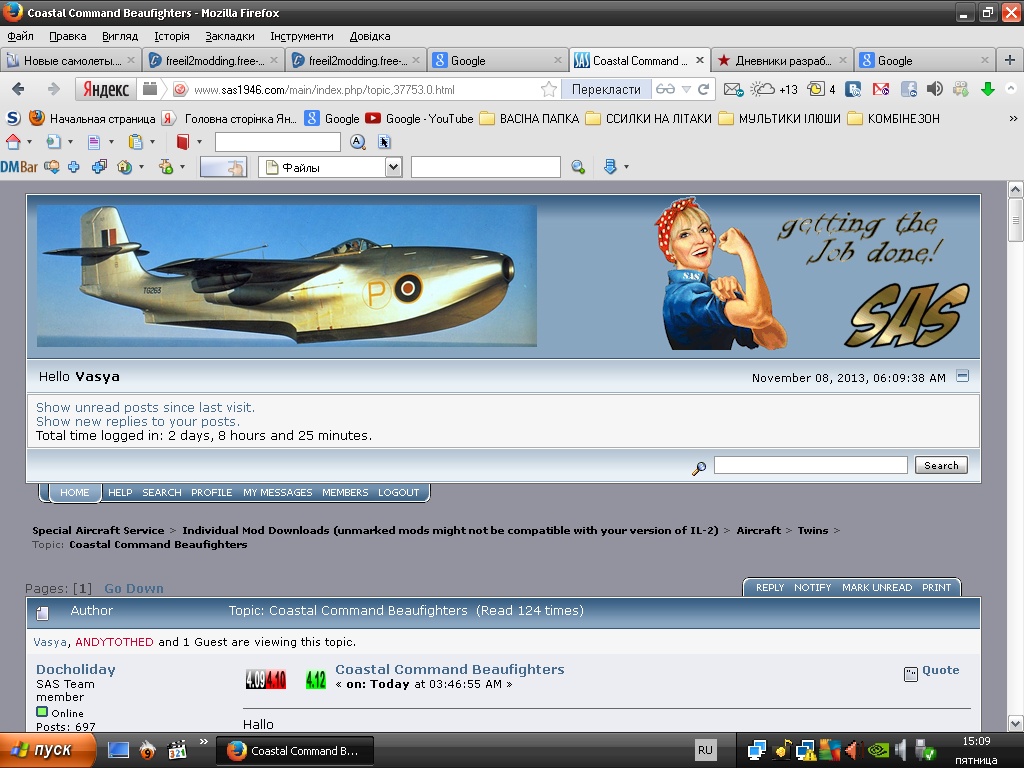Follow the Twins breadcrumb link
Screen dimensions: 1024x768
point(812,530)
